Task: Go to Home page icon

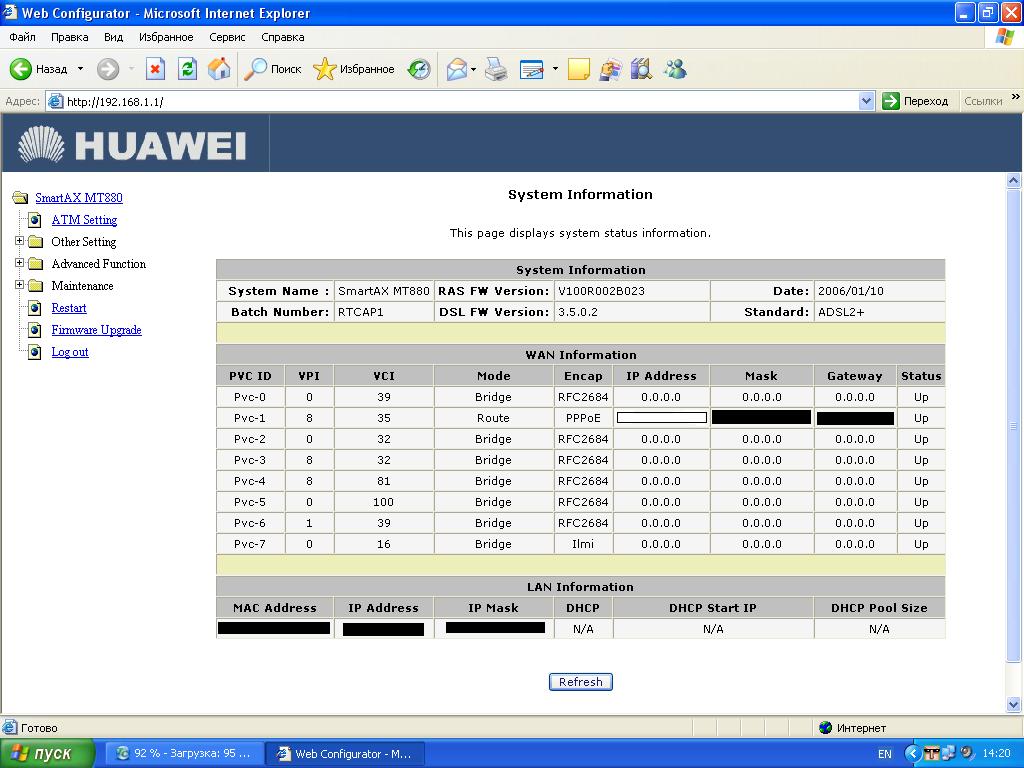Action: tap(219, 69)
